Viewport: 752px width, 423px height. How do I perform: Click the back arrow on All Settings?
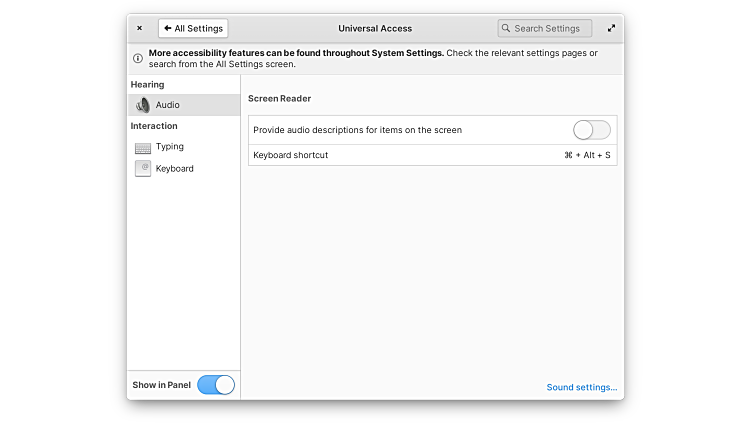coord(168,29)
